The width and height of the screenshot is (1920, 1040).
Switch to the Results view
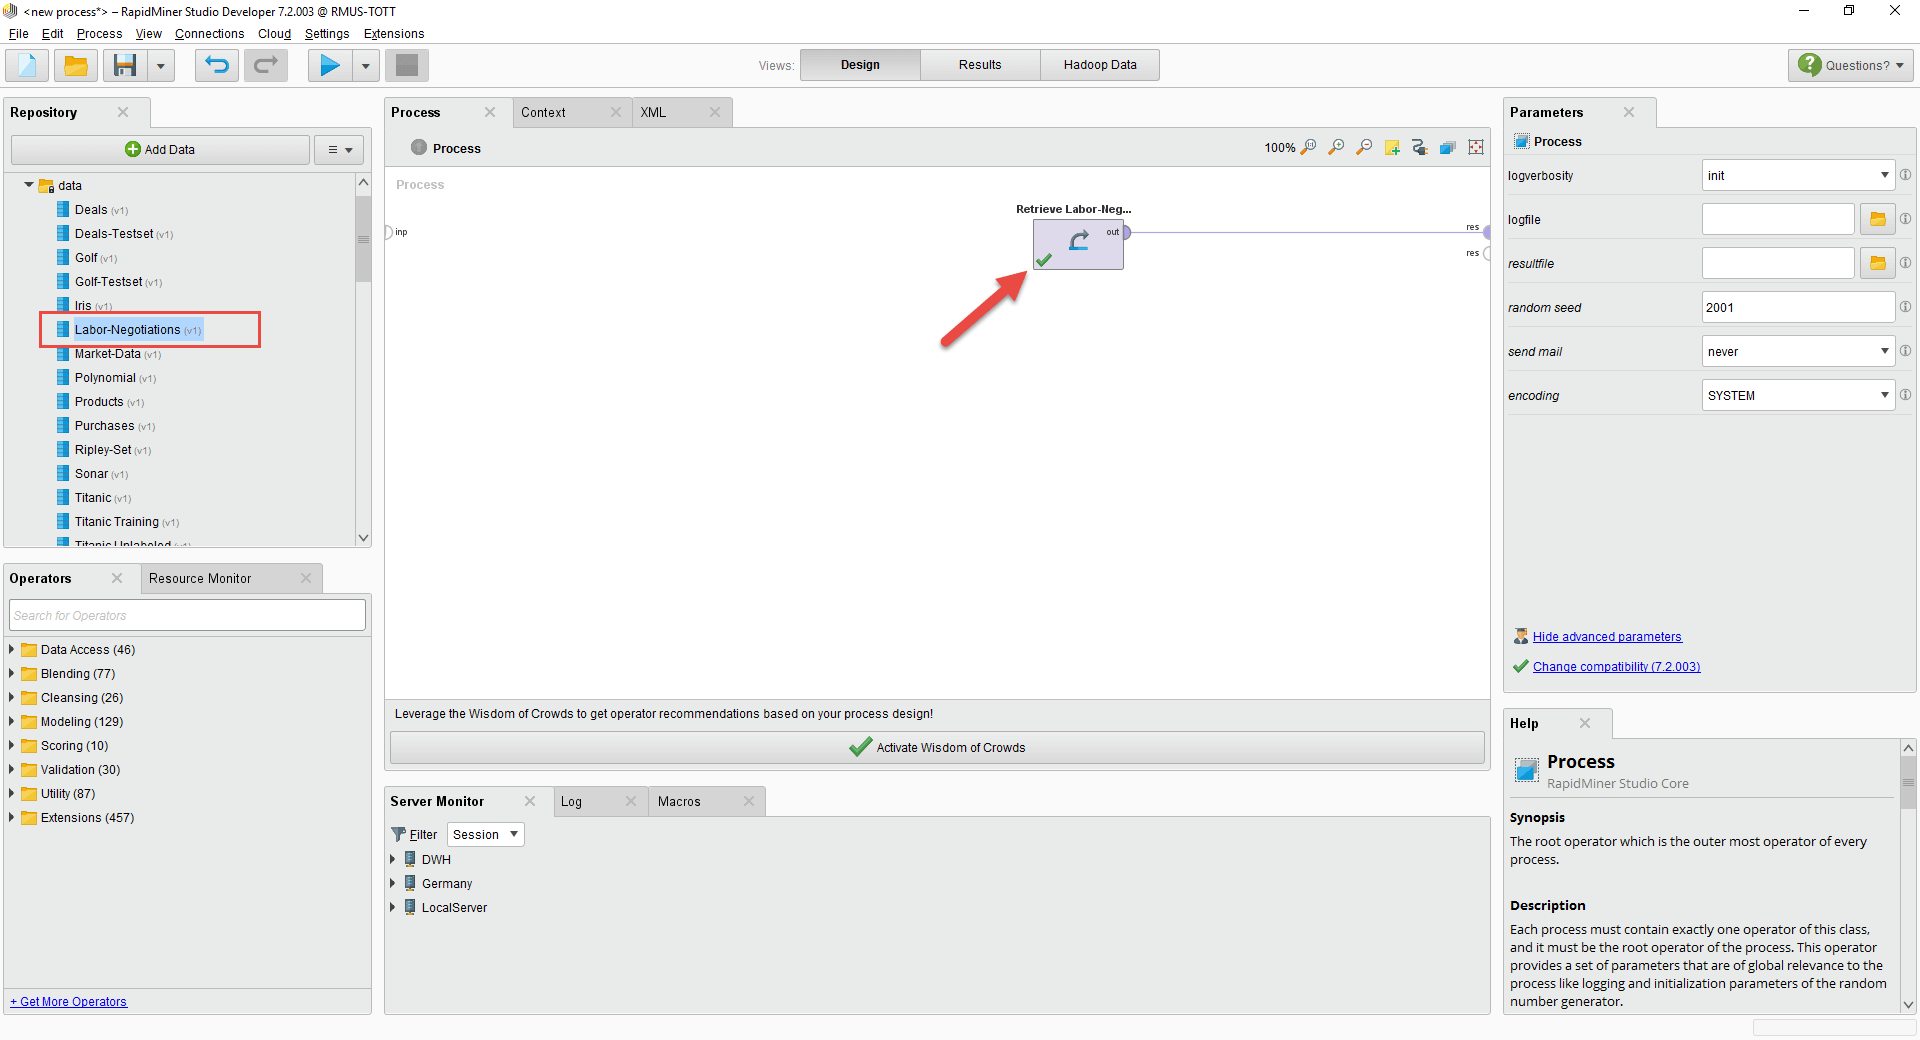pos(980,65)
